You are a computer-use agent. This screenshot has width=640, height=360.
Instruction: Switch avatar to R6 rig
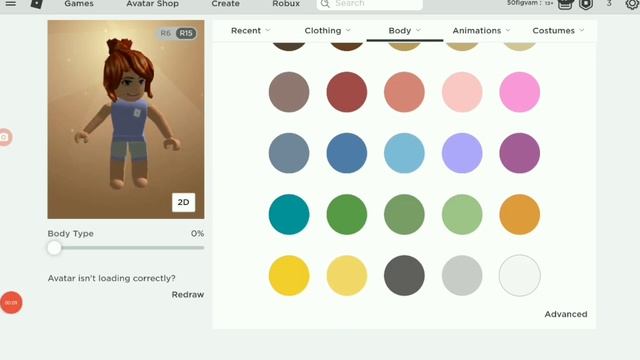[165, 33]
